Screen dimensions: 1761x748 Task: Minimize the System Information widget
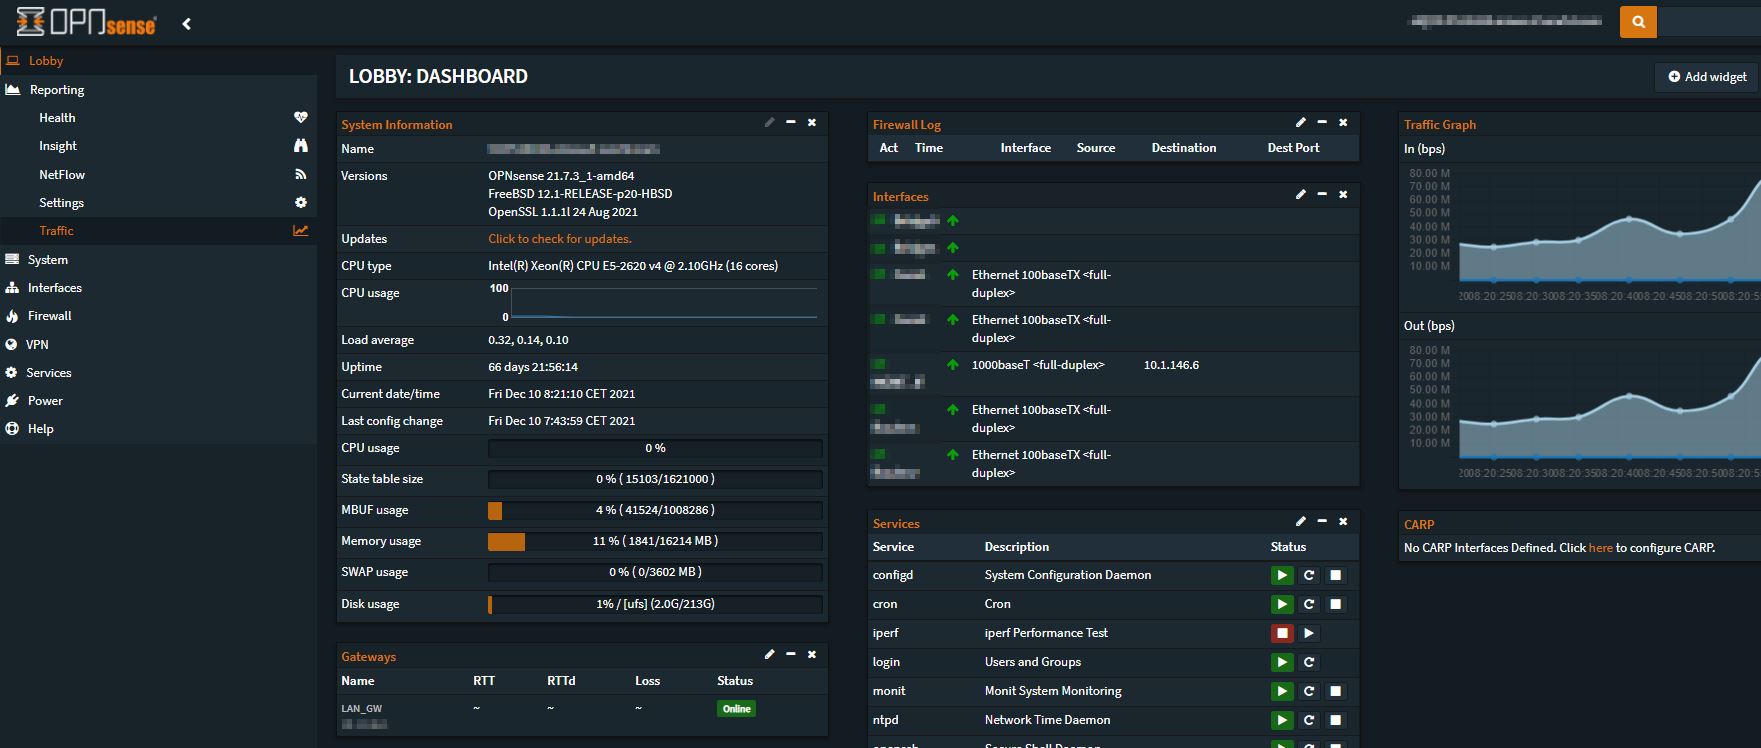790,122
